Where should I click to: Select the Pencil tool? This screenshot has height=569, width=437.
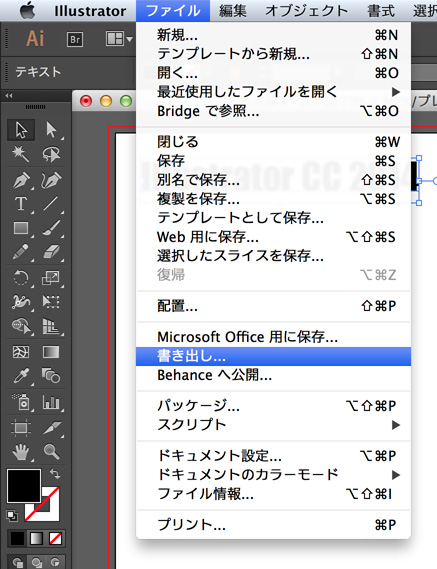21,252
